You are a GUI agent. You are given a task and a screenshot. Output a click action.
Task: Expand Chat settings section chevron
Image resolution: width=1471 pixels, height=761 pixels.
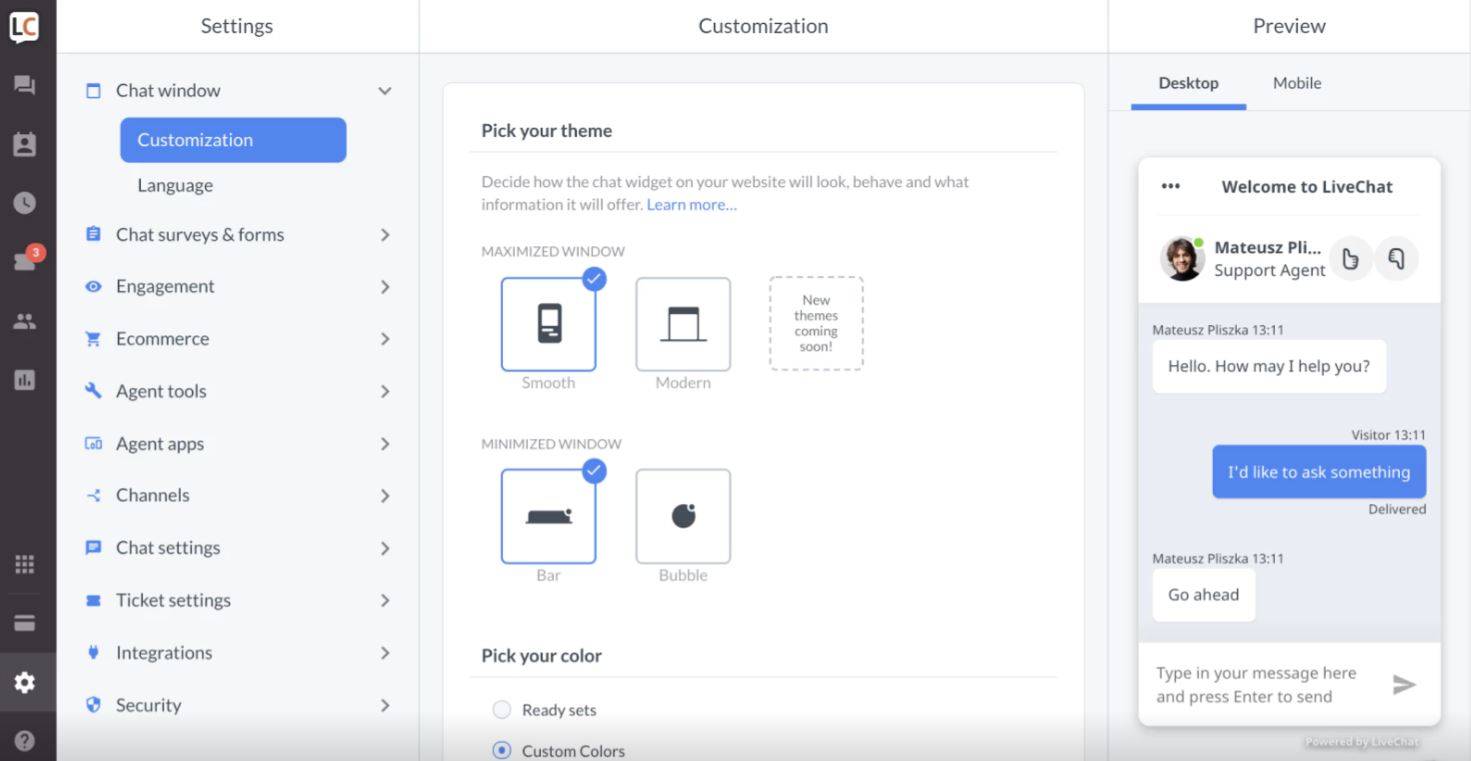[x=385, y=548]
